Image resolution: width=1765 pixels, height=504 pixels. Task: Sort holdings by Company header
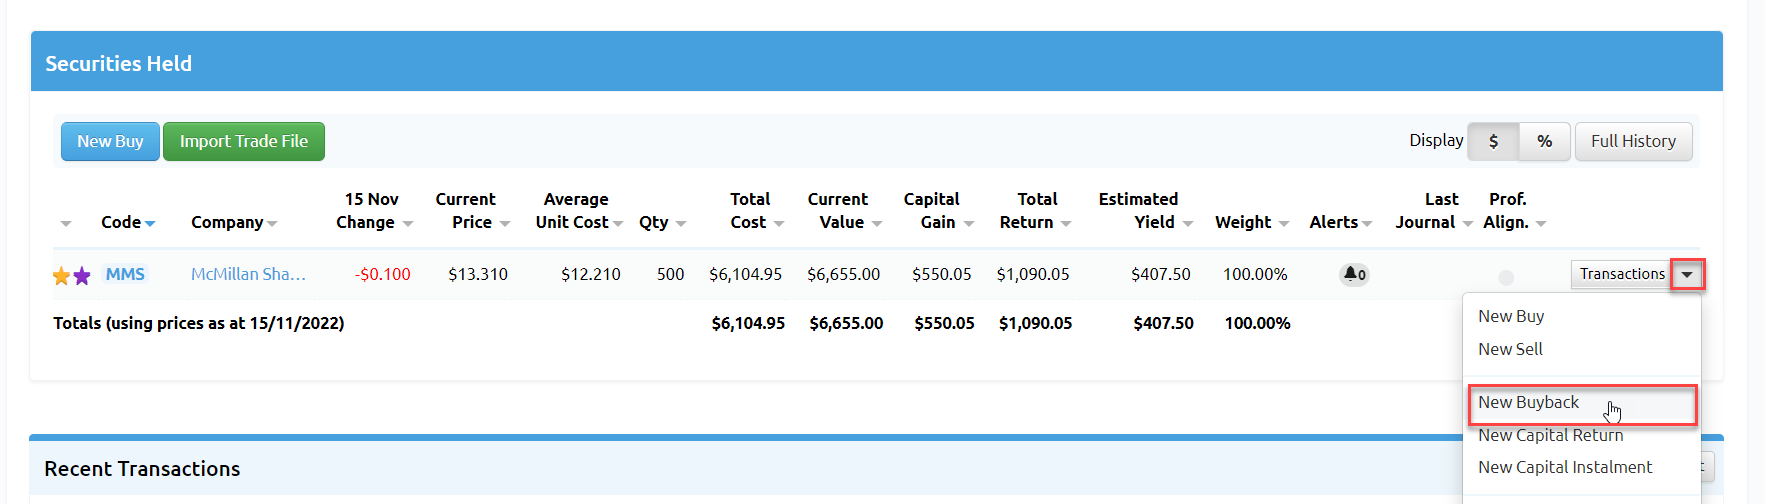228,222
